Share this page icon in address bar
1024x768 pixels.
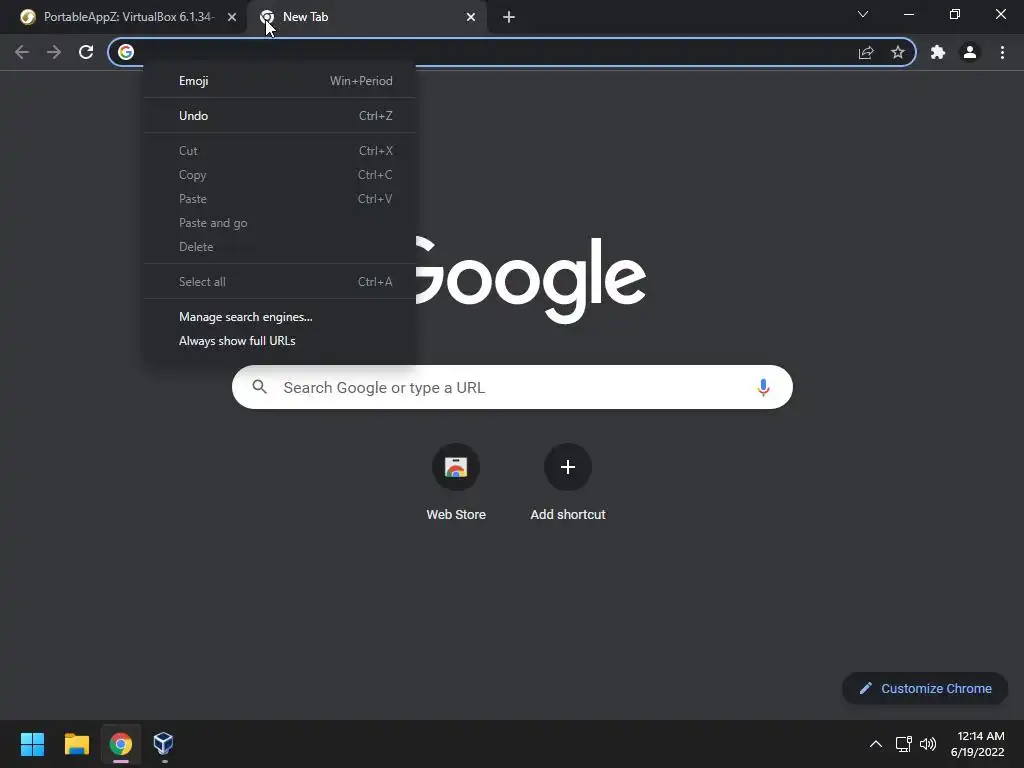tap(866, 52)
